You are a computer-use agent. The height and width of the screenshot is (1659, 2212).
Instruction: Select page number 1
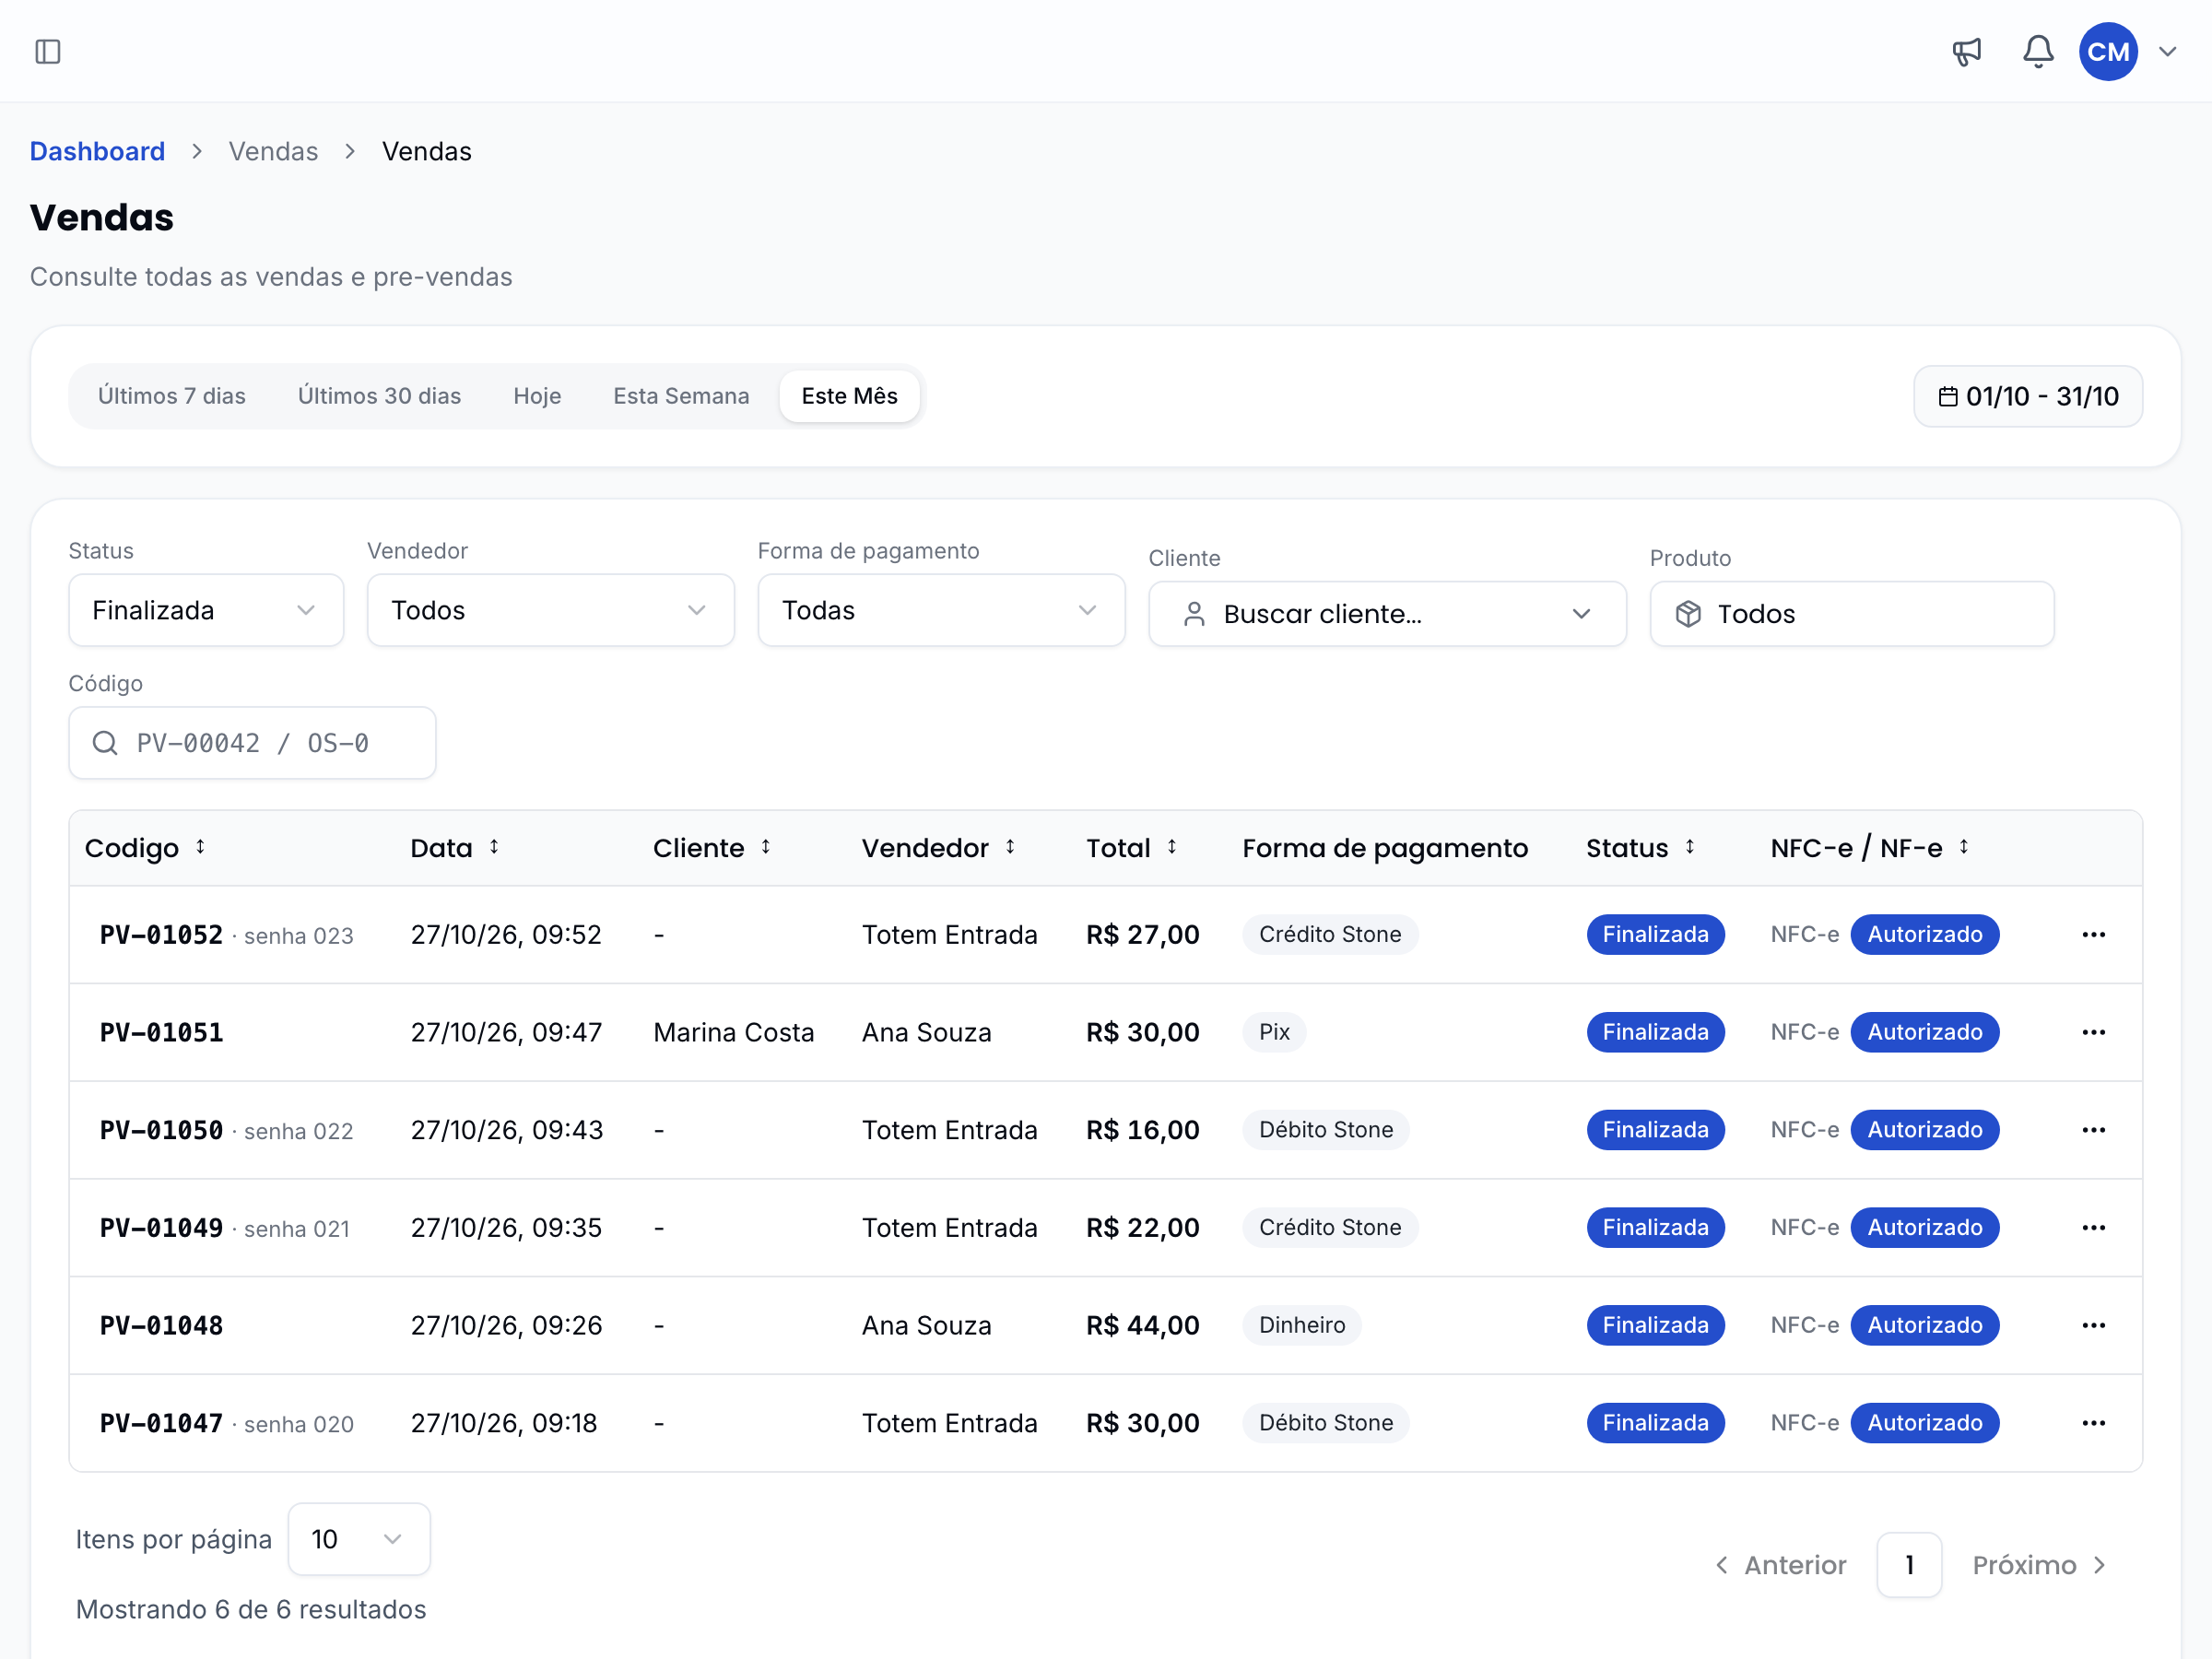(1909, 1565)
